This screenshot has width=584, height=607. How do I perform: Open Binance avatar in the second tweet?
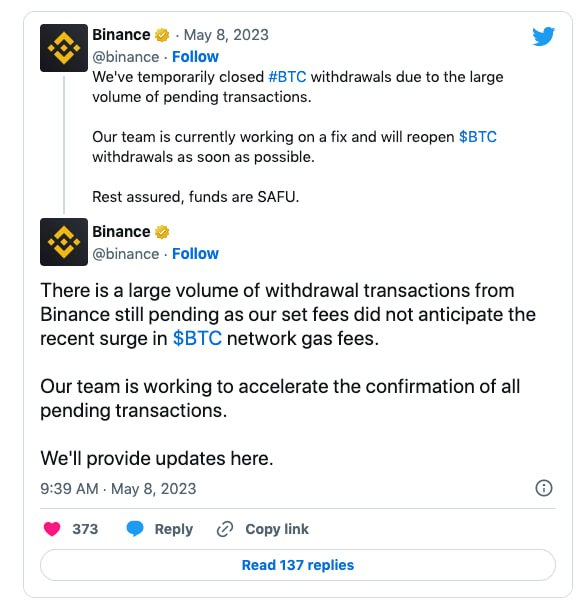point(64,242)
